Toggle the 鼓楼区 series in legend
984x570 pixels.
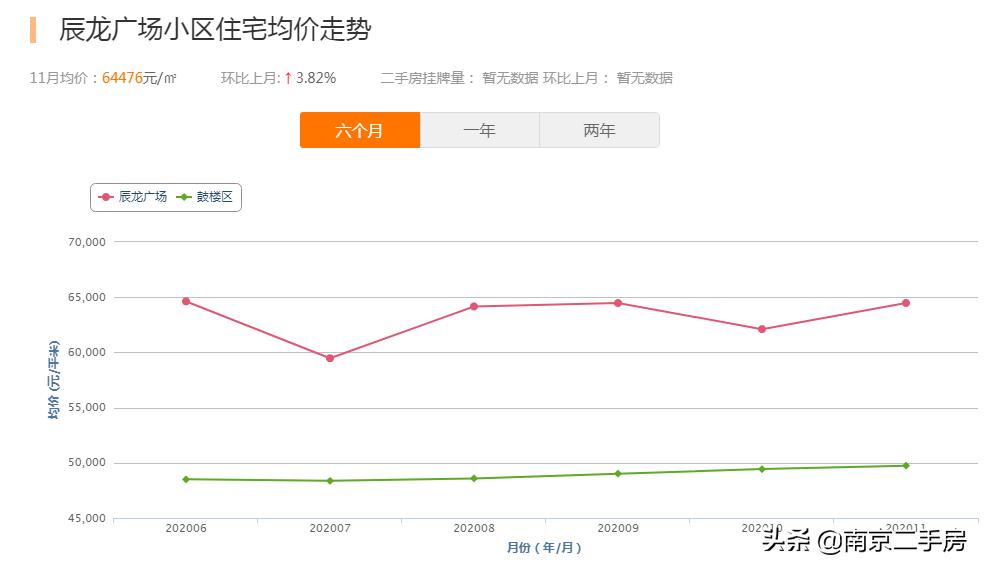(205, 197)
